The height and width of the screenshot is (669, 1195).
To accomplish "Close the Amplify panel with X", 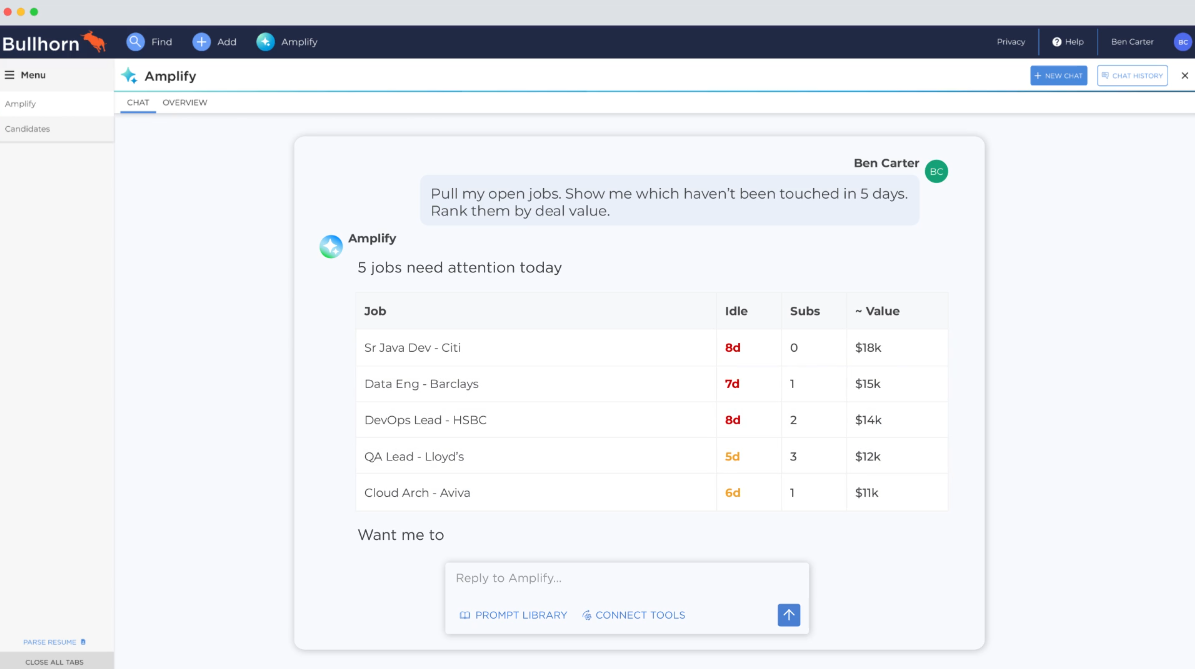I will point(1184,75).
